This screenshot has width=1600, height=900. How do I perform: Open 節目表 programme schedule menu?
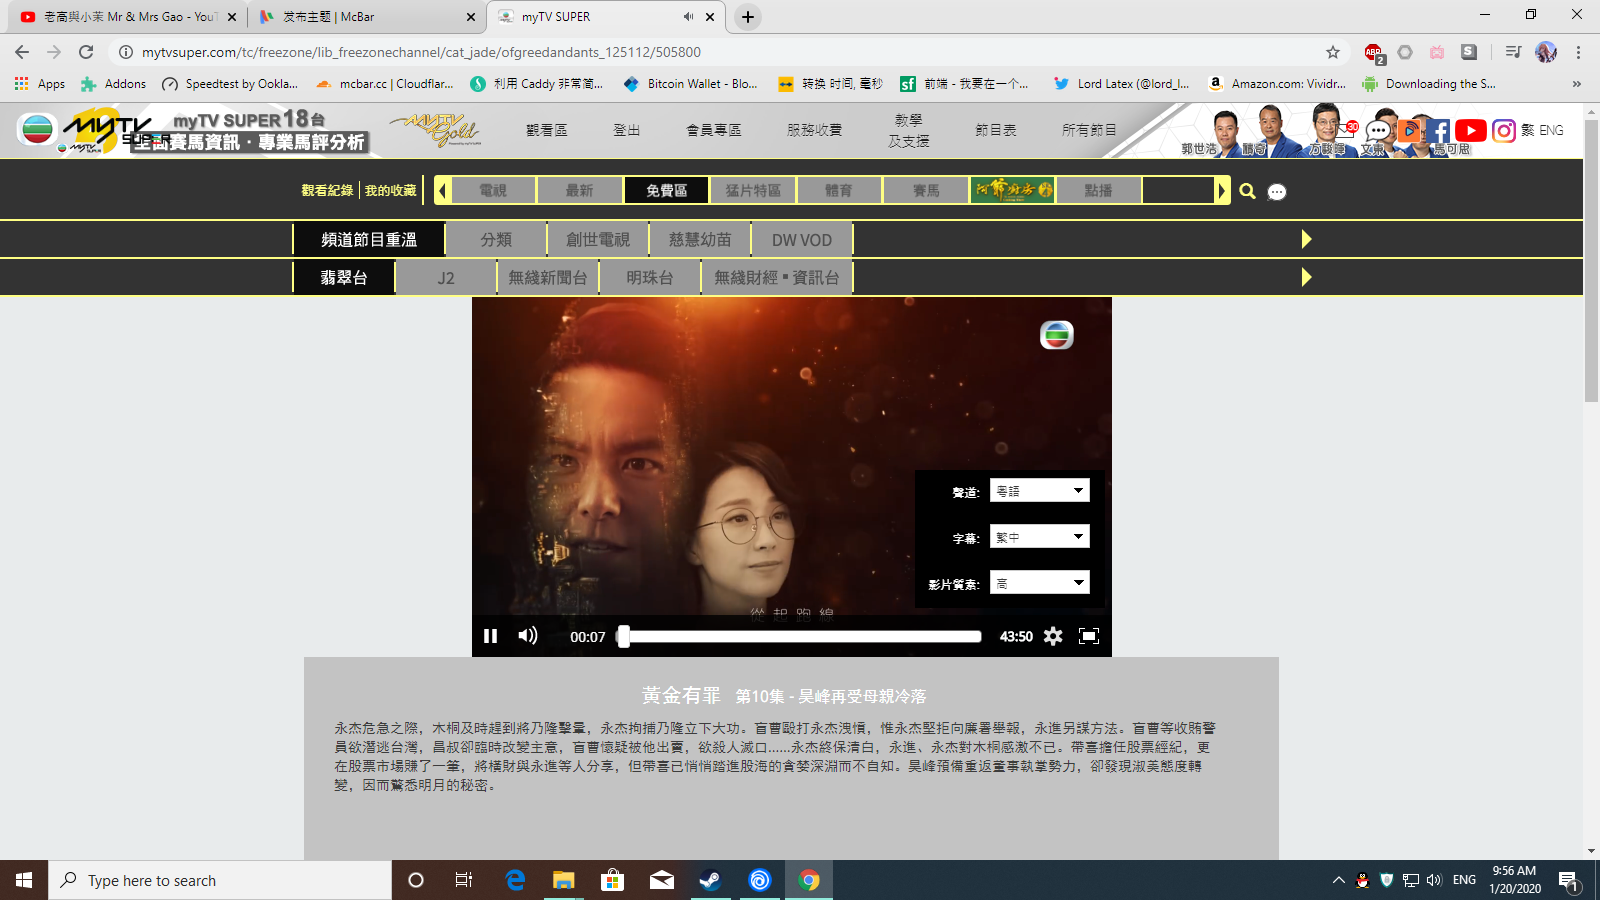click(x=996, y=130)
